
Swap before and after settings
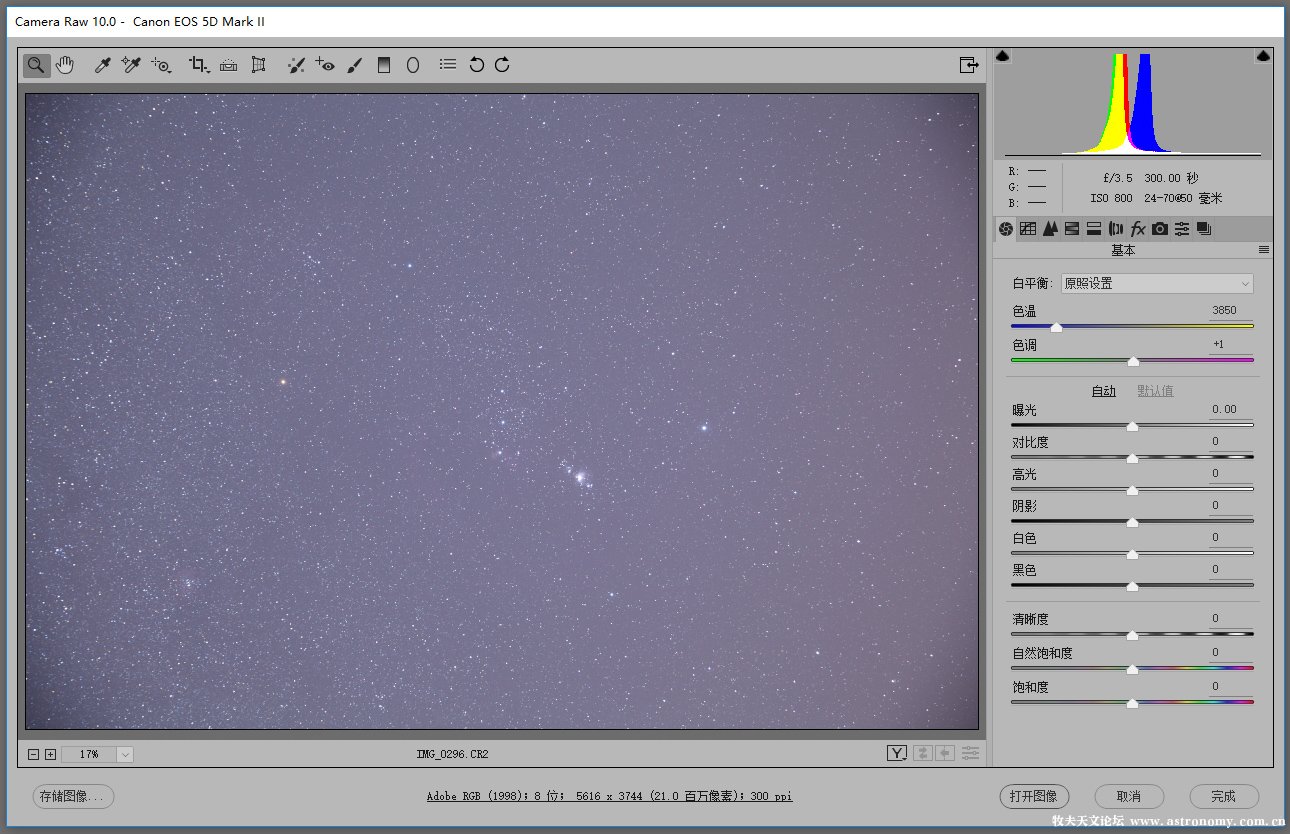tap(922, 753)
